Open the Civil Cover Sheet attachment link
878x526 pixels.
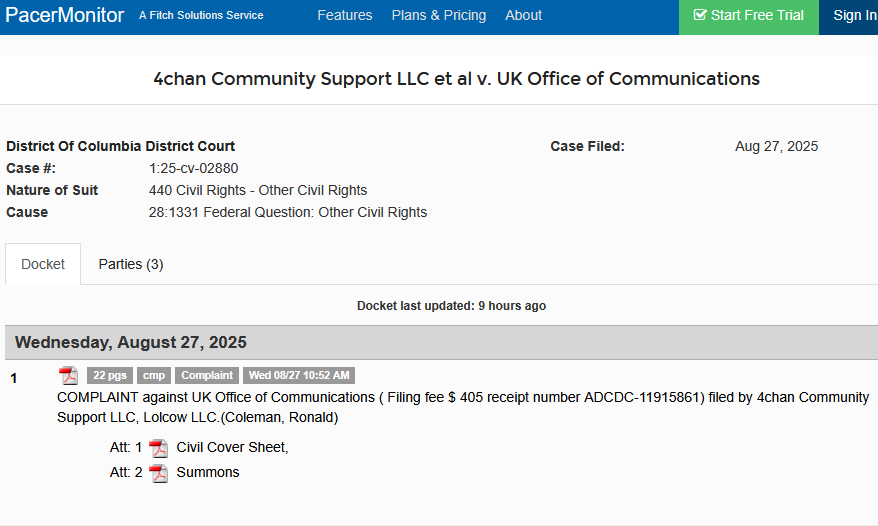[x=232, y=448]
